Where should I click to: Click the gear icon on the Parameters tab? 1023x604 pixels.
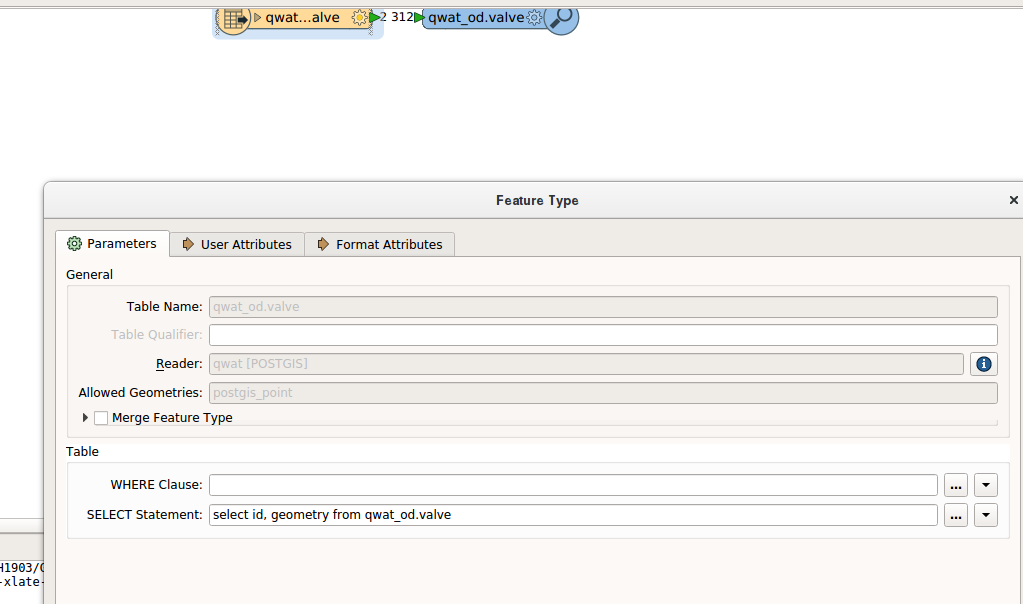click(x=73, y=243)
